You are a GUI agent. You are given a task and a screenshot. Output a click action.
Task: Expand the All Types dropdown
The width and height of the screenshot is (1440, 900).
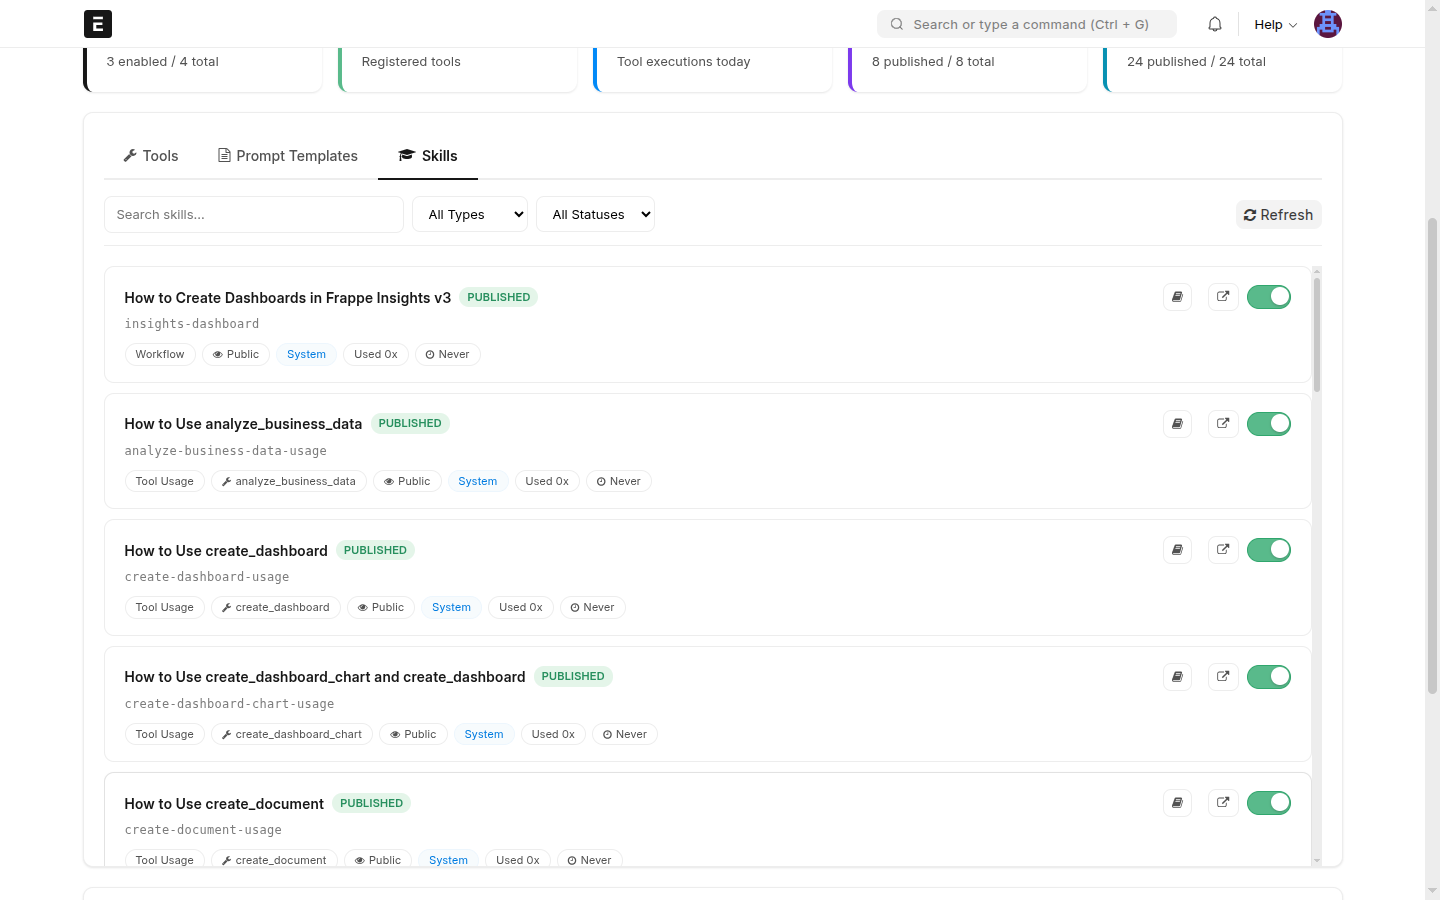click(x=470, y=214)
